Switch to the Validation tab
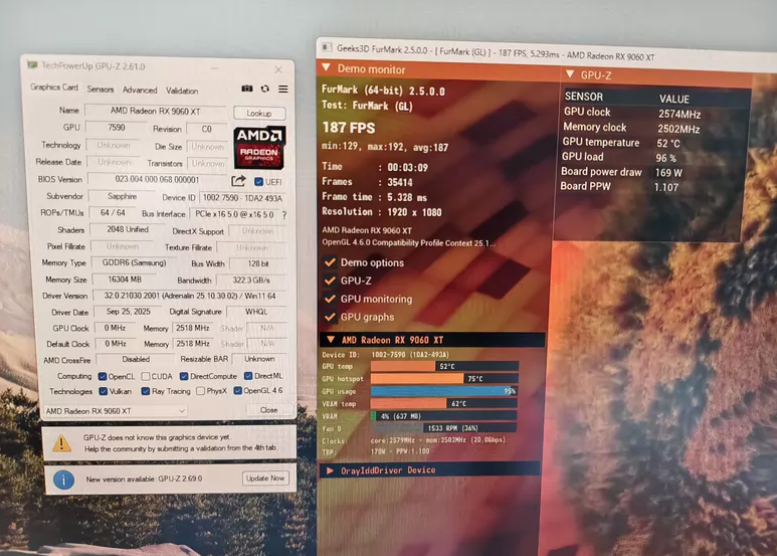Image resolution: width=777 pixels, height=556 pixels. pyautogui.click(x=182, y=91)
